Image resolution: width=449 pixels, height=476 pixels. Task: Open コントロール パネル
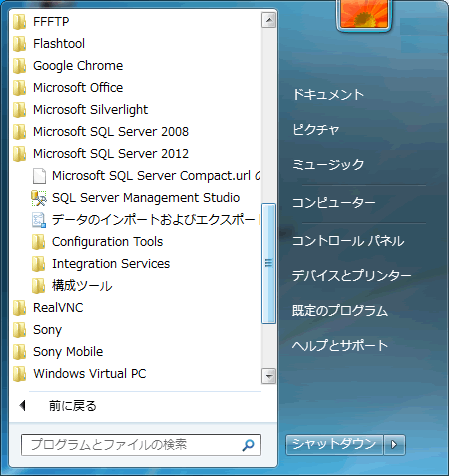(348, 241)
